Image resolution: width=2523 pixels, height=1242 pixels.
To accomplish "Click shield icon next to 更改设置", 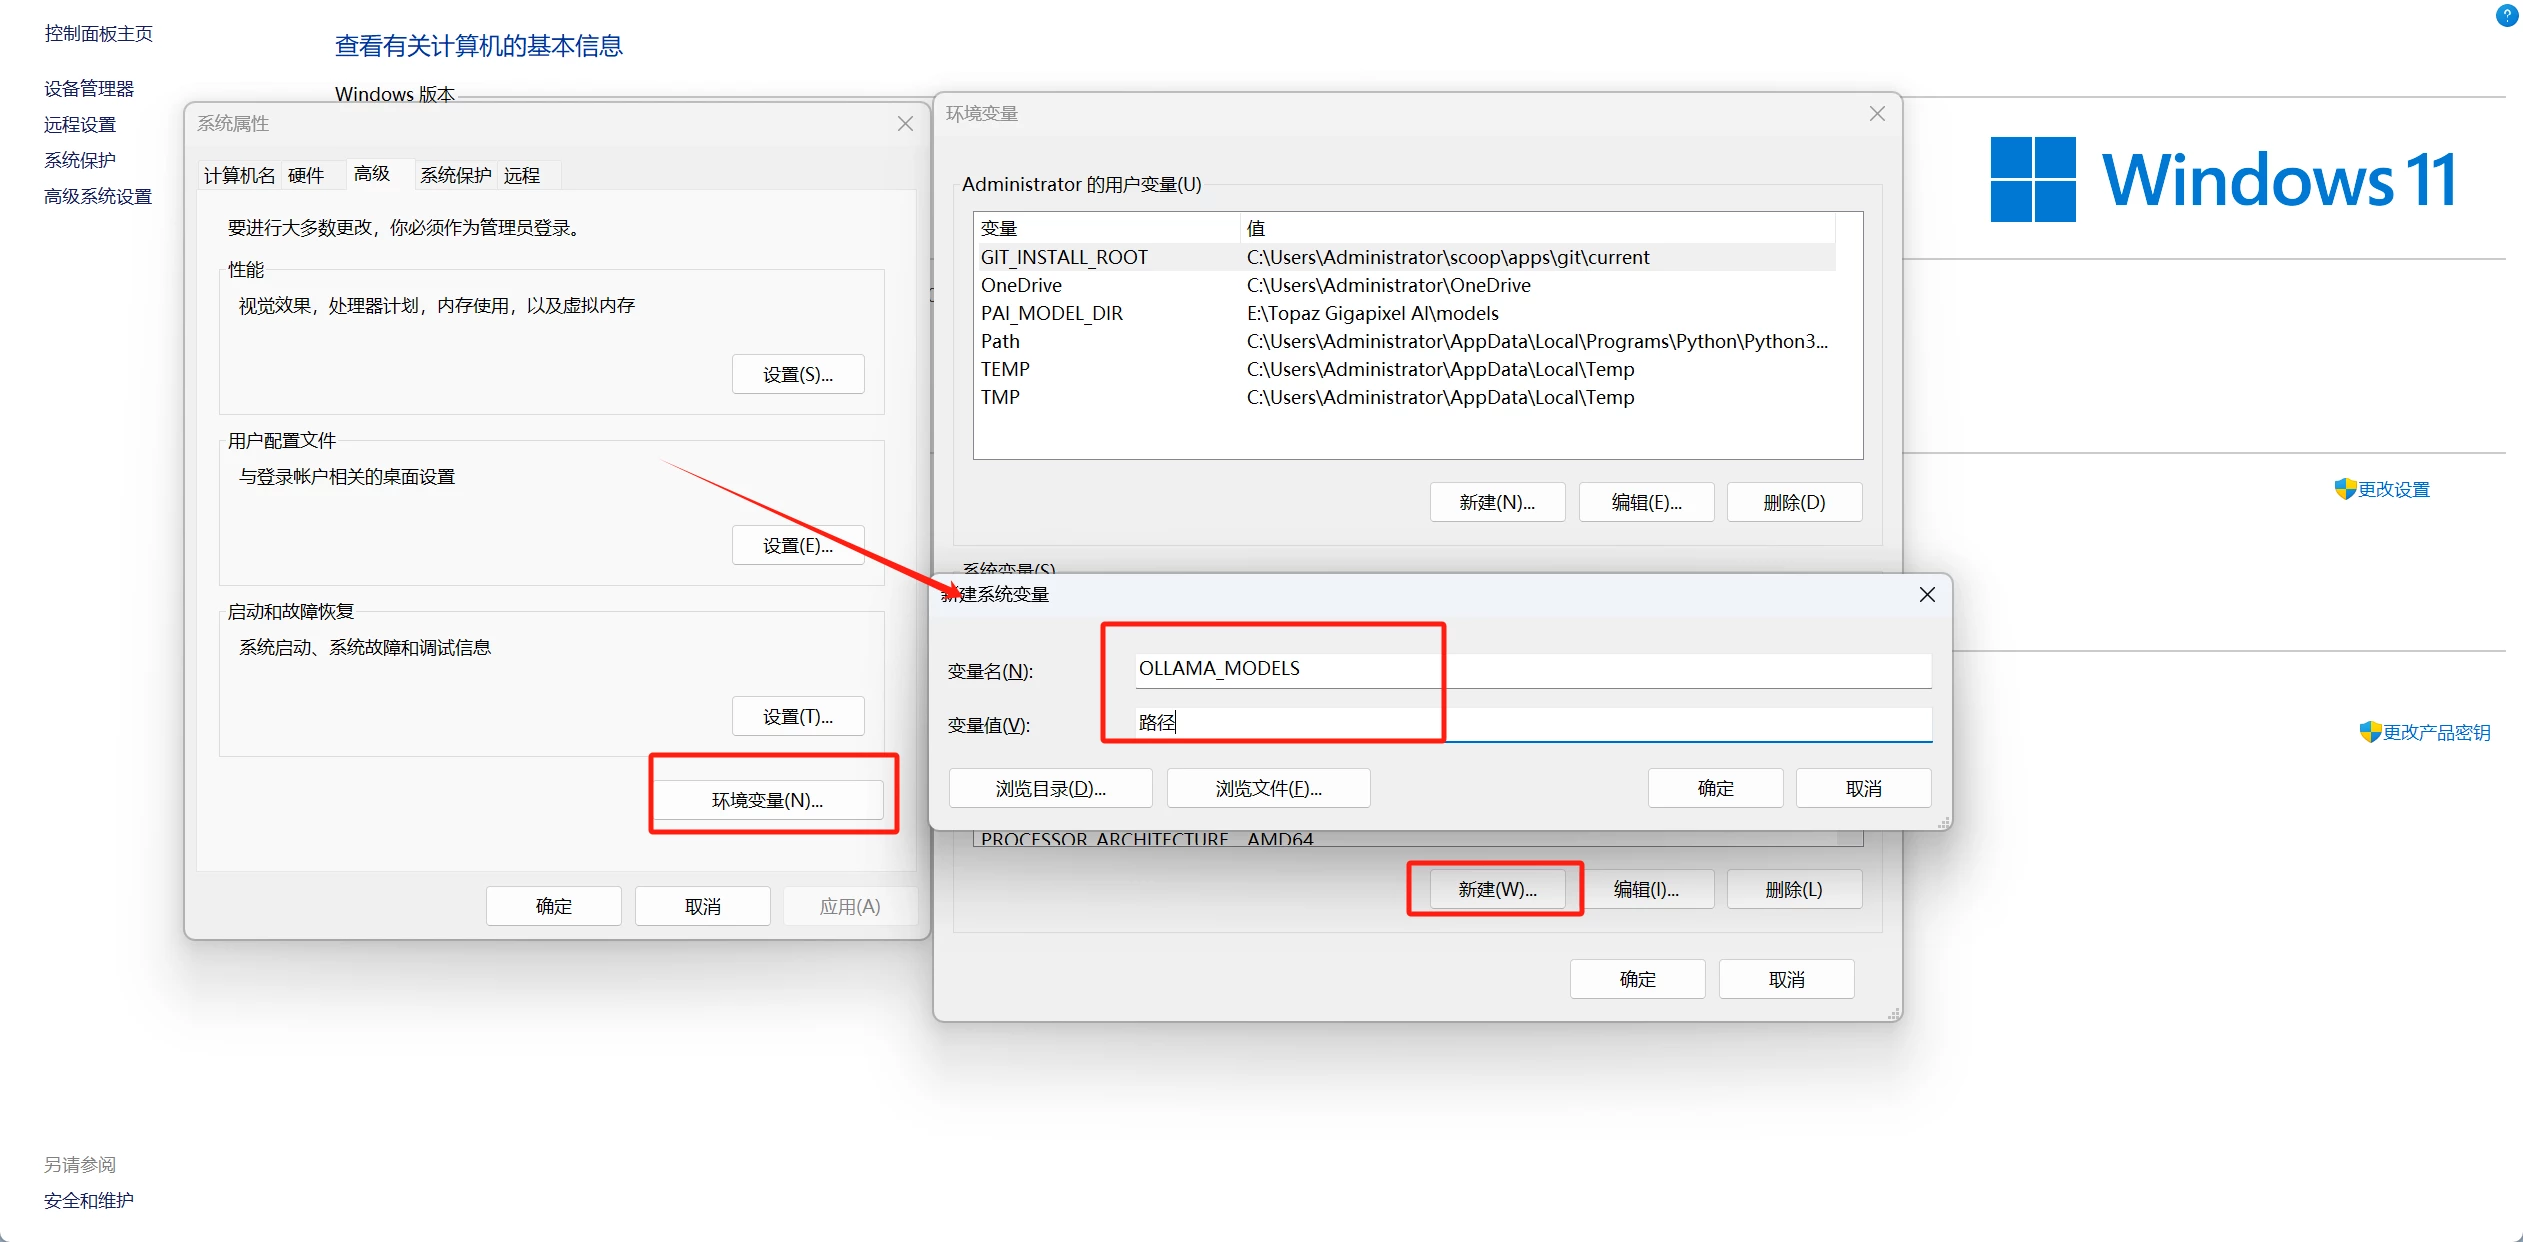I will (2344, 489).
